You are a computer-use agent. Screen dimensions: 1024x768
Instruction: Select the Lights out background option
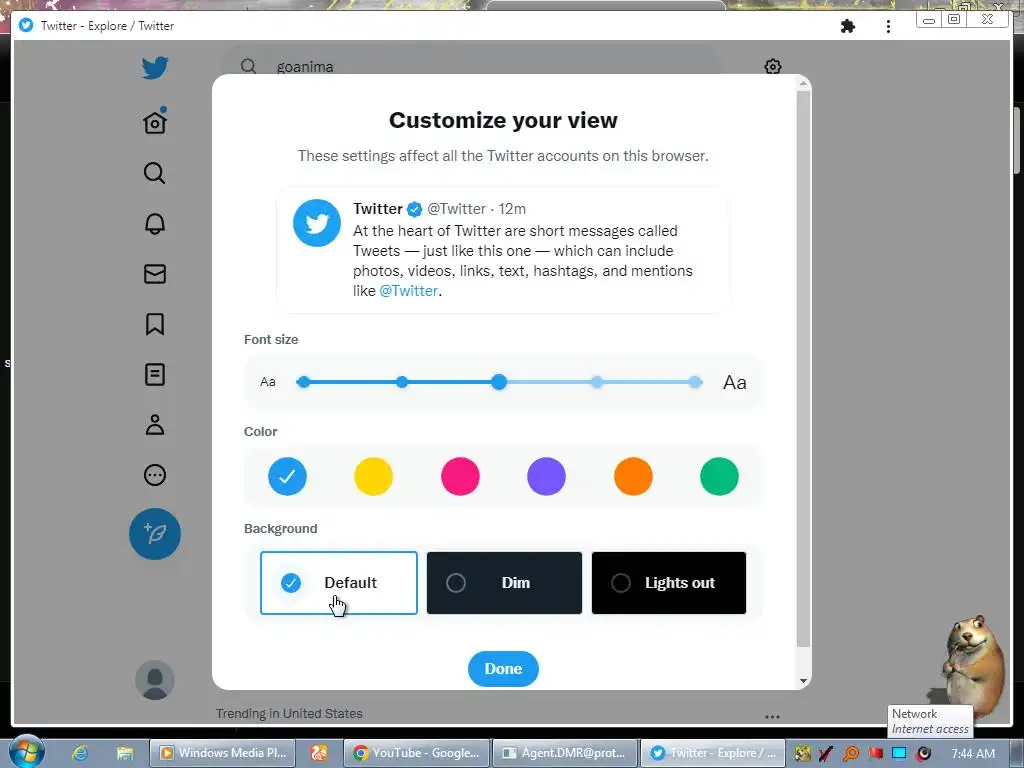(x=669, y=583)
